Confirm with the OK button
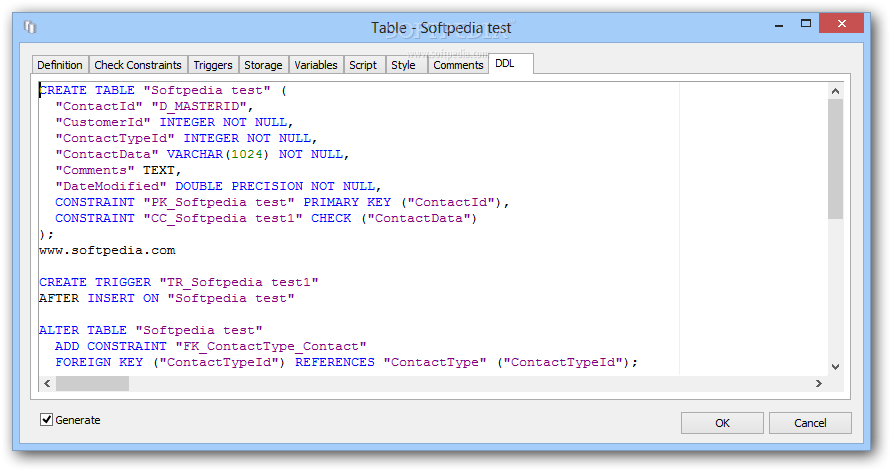The width and height of the screenshot is (891, 471). [722, 423]
